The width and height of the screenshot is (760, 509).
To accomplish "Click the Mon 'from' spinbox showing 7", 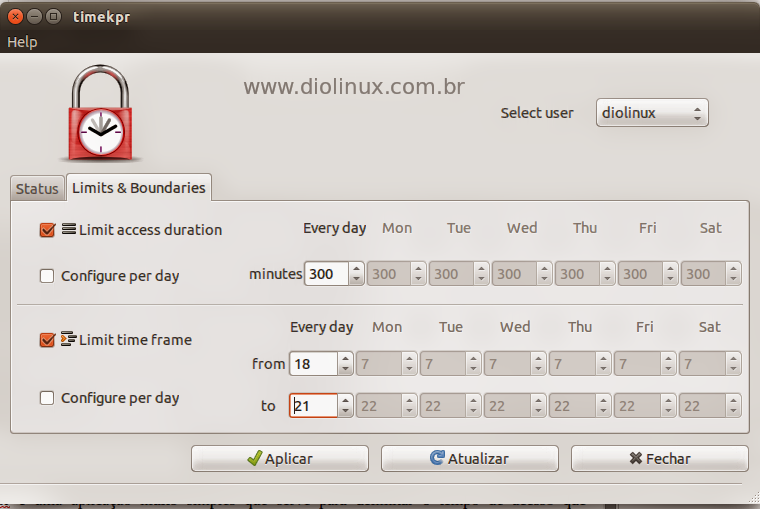I will [386, 364].
